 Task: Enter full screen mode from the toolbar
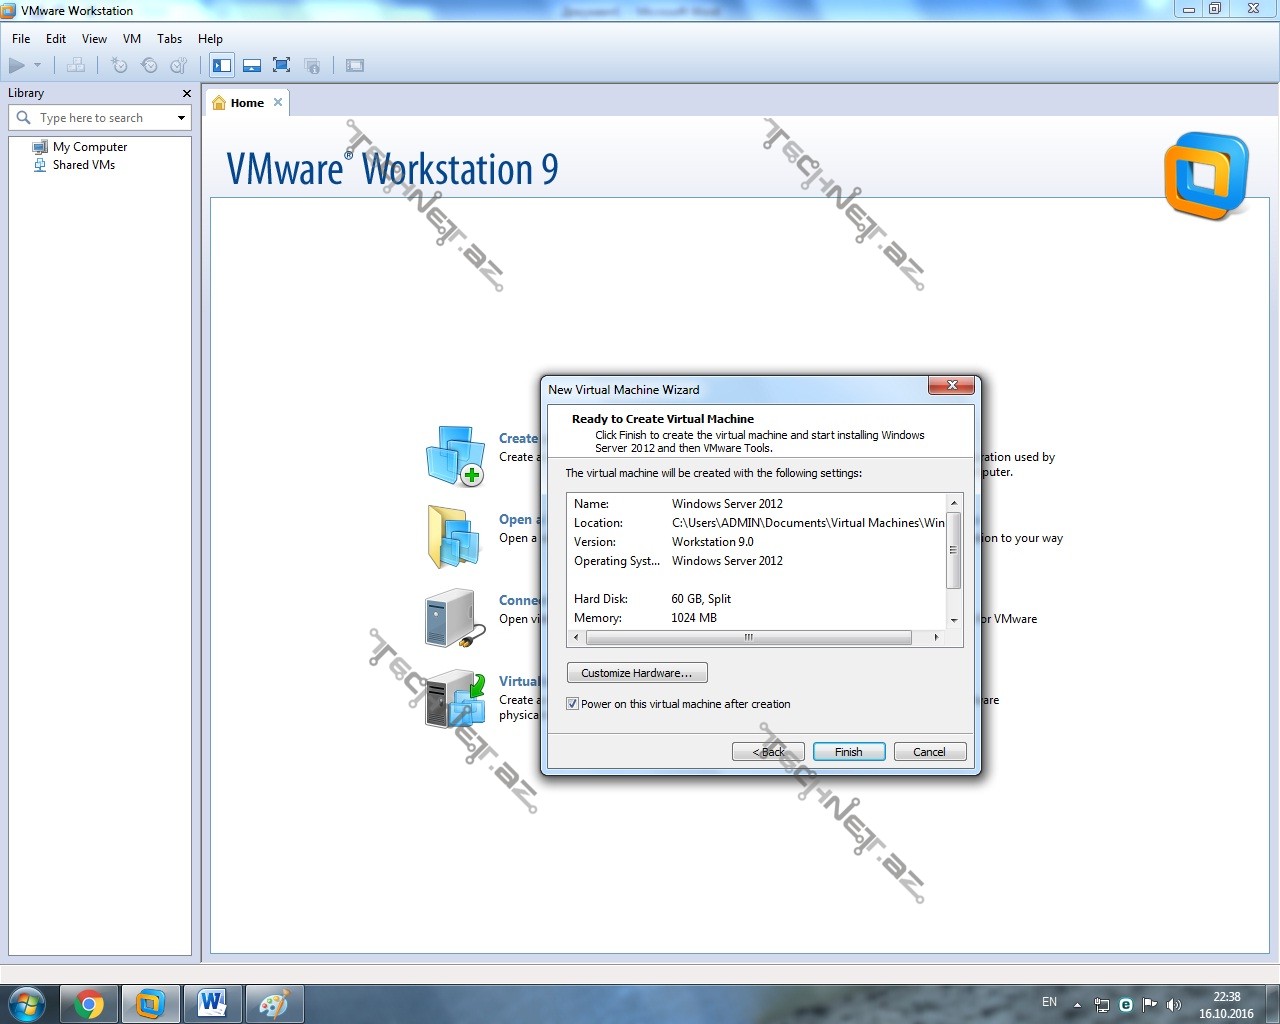click(x=282, y=66)
